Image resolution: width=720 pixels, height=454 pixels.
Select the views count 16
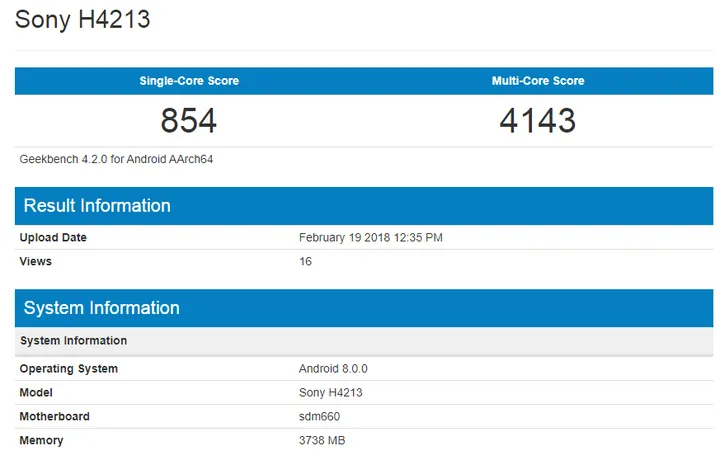[305, 261]
